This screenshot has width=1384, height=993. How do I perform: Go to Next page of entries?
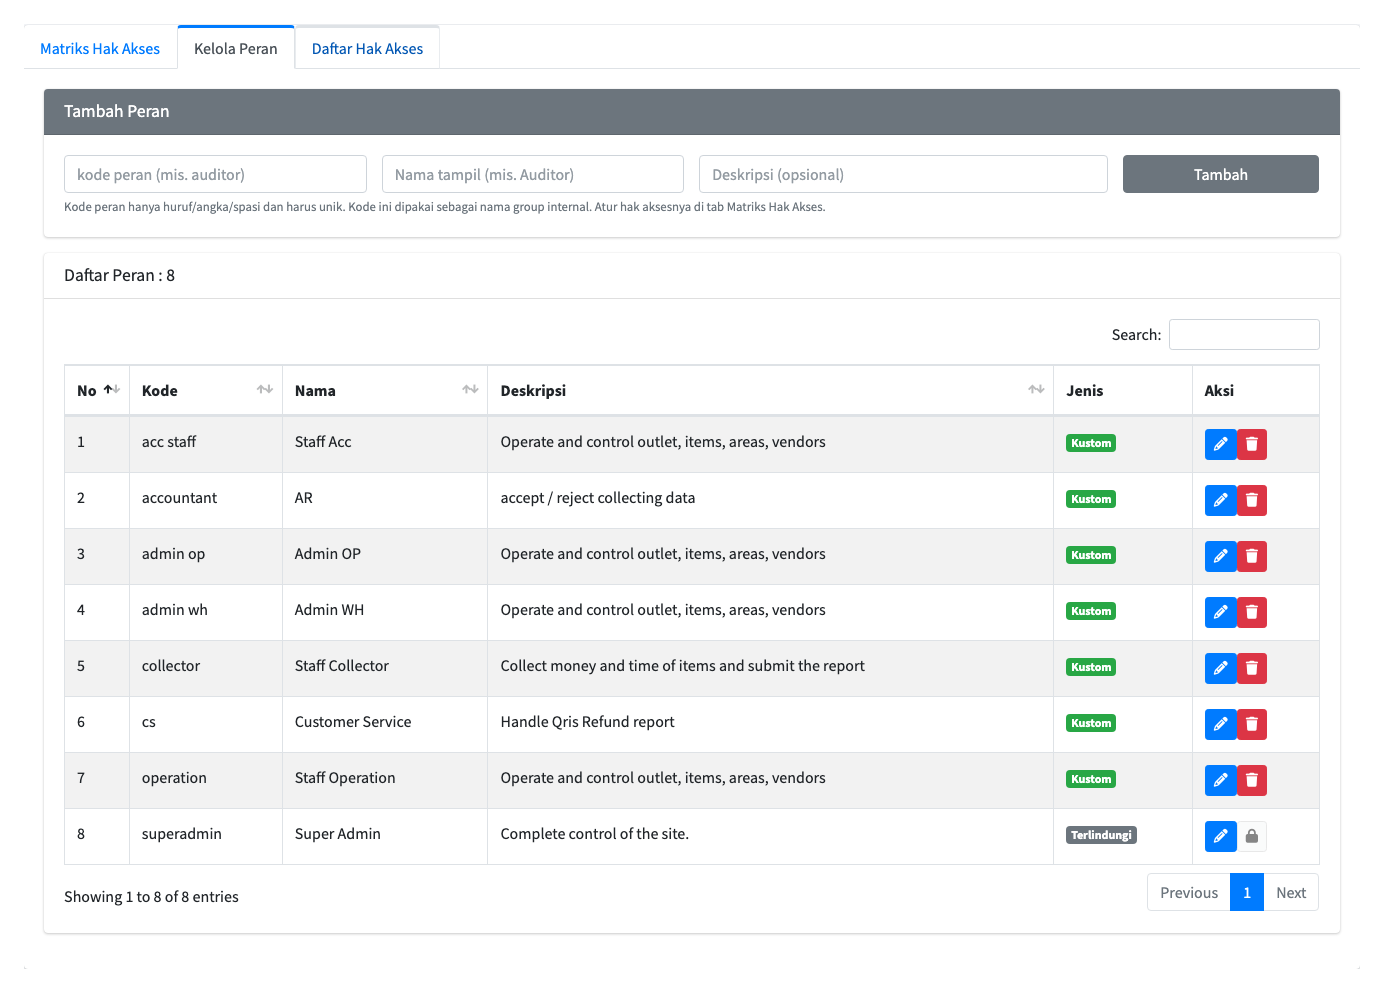[1291, 893]
